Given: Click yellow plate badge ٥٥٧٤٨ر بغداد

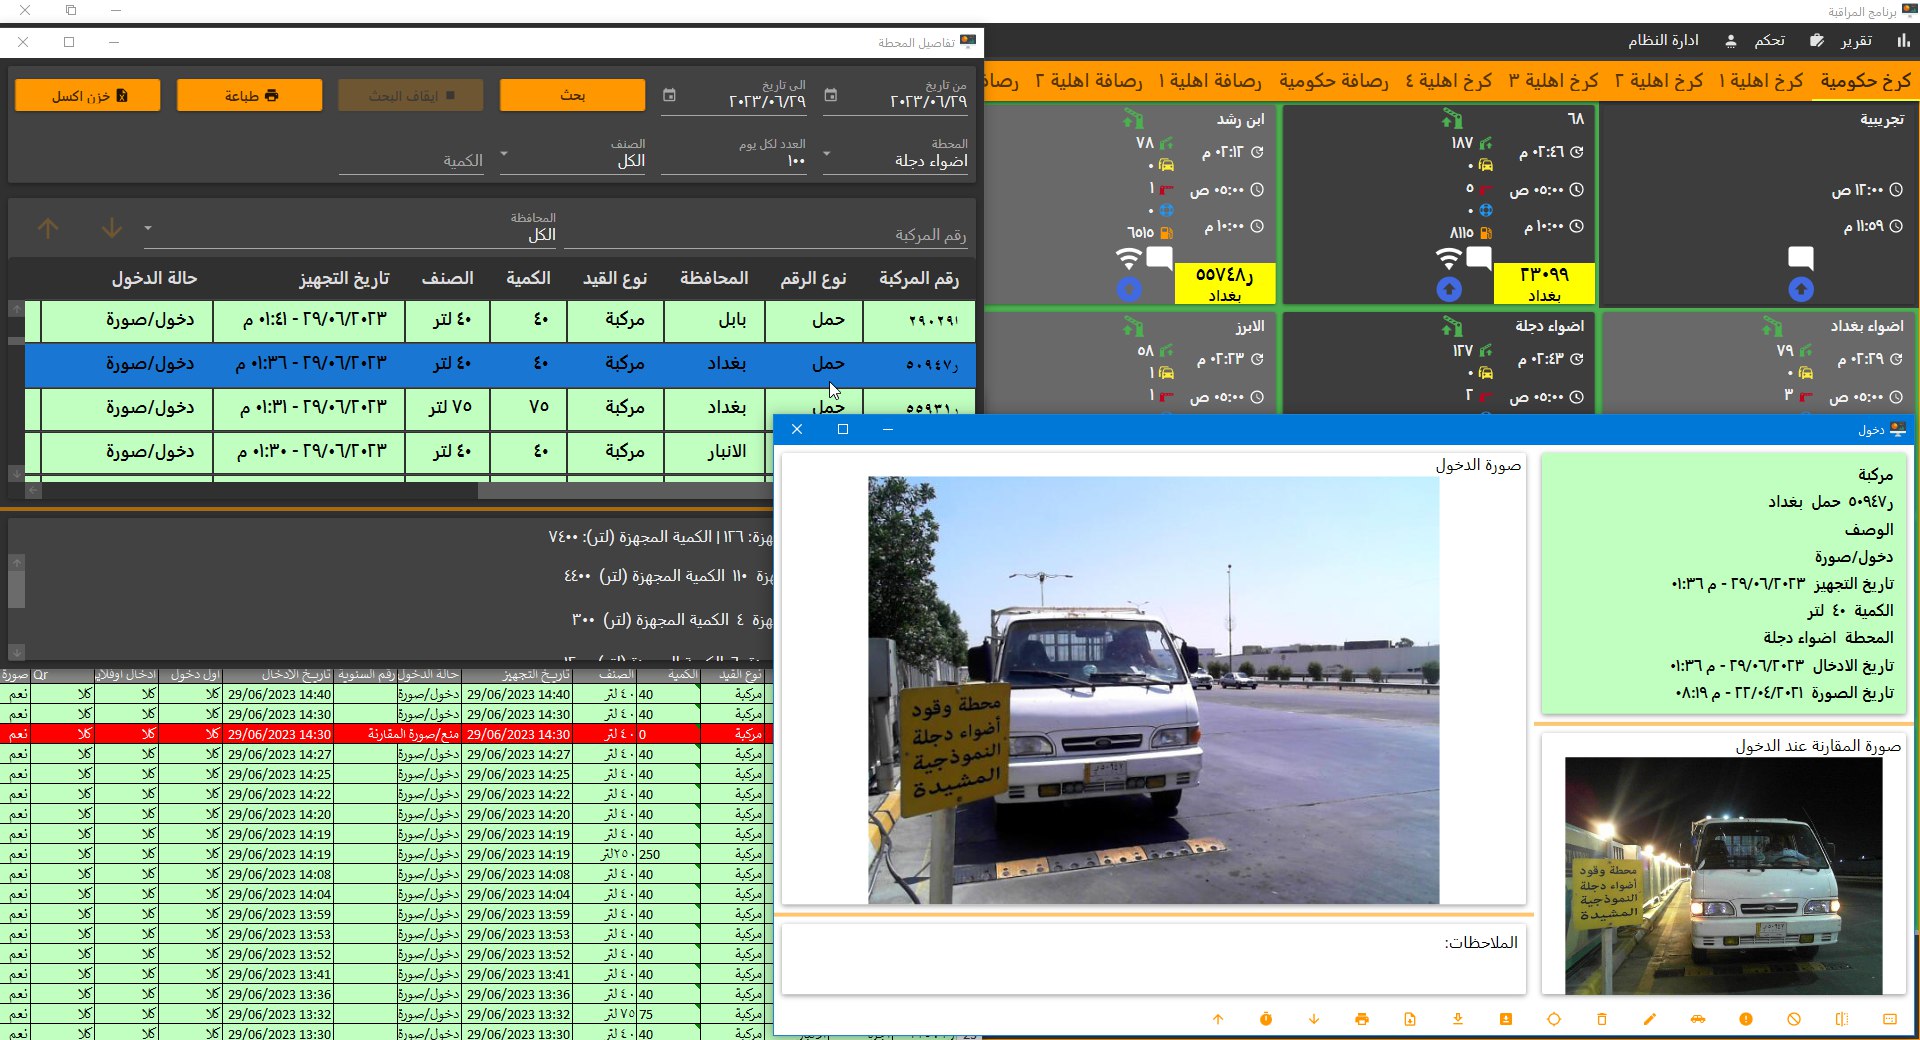Looking at the screenshot, I should [1225, 283].
